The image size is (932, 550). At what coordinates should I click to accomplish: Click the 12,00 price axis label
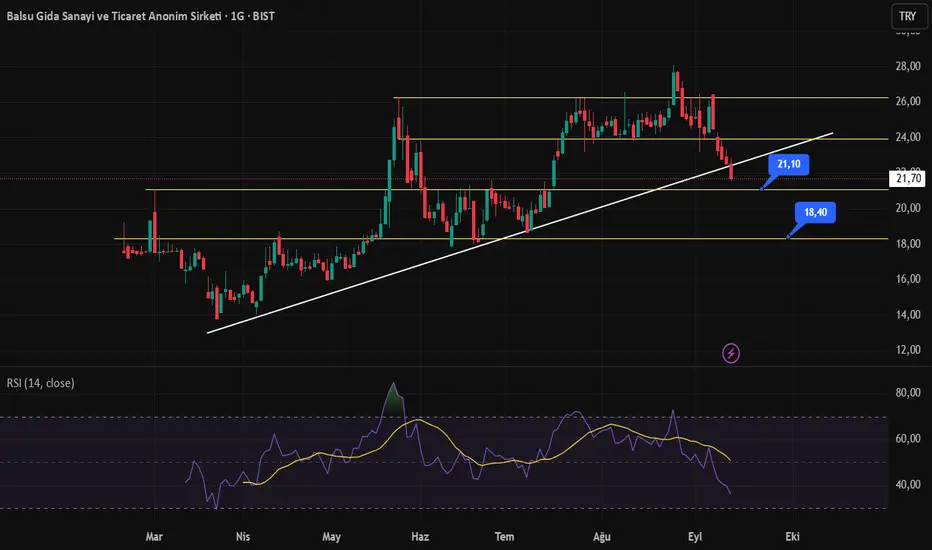click(x=908, y=350)
